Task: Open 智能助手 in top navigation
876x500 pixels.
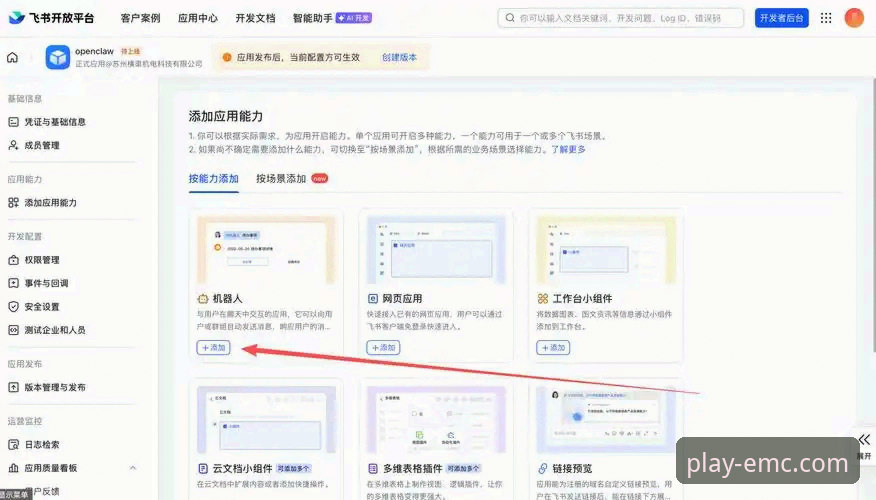Action: (x=313, y=18)
